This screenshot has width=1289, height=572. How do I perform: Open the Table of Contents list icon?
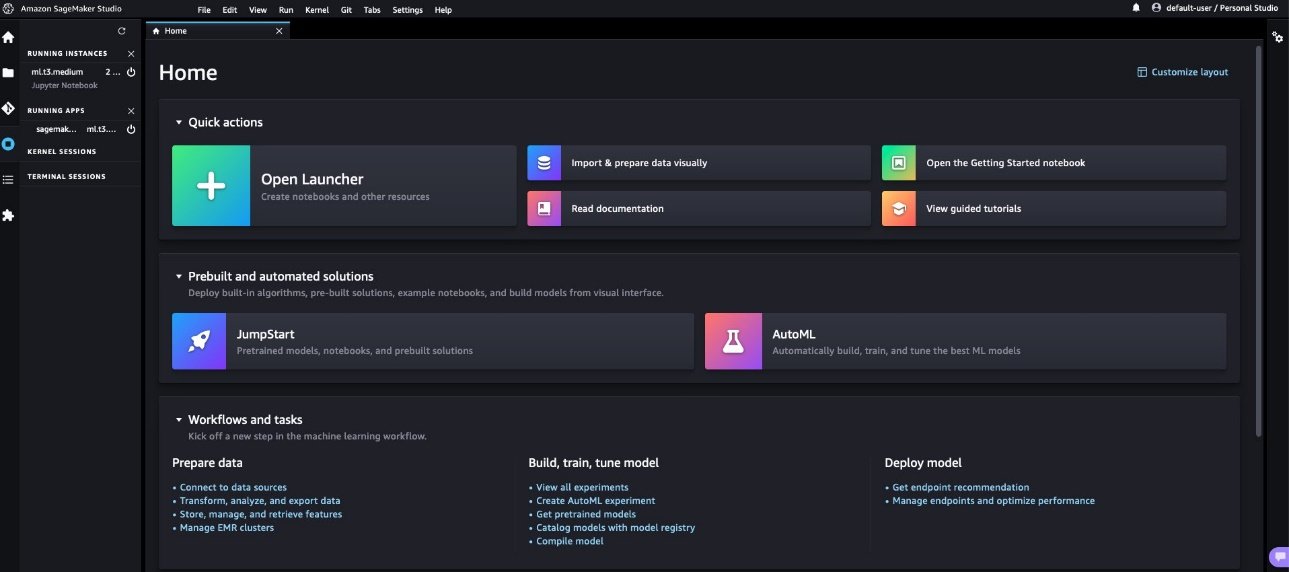coord(8,179)
